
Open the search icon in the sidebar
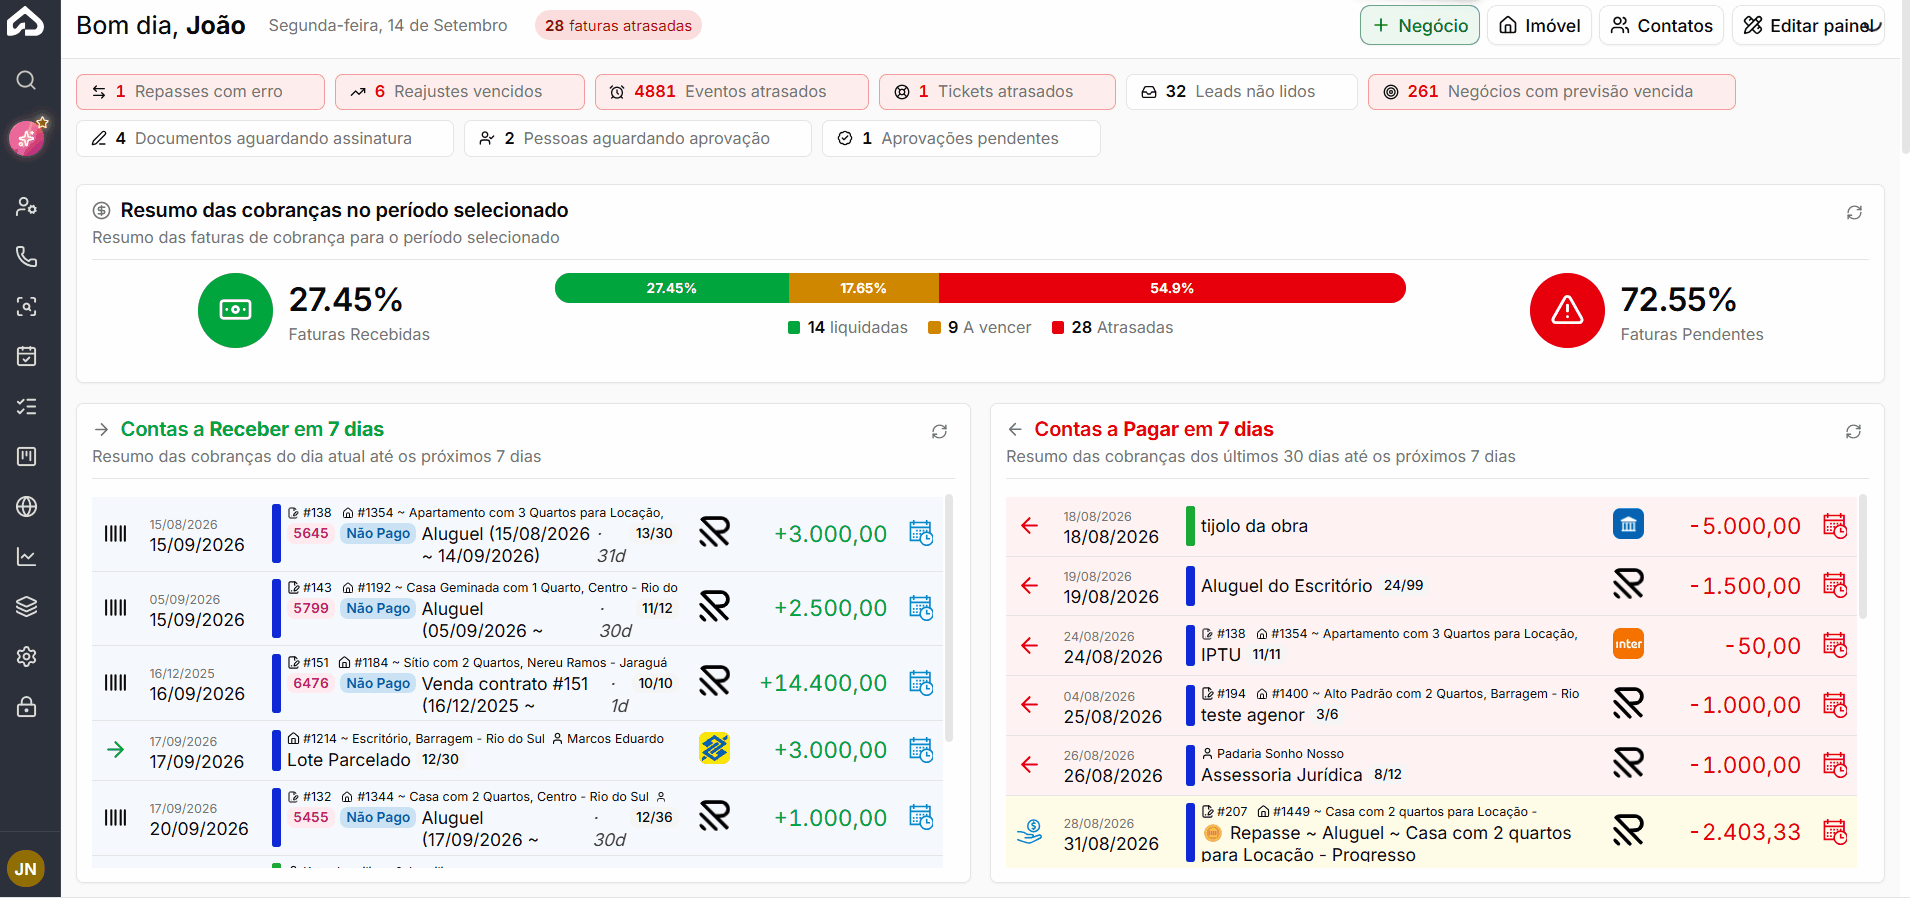(x=27, y=80)
